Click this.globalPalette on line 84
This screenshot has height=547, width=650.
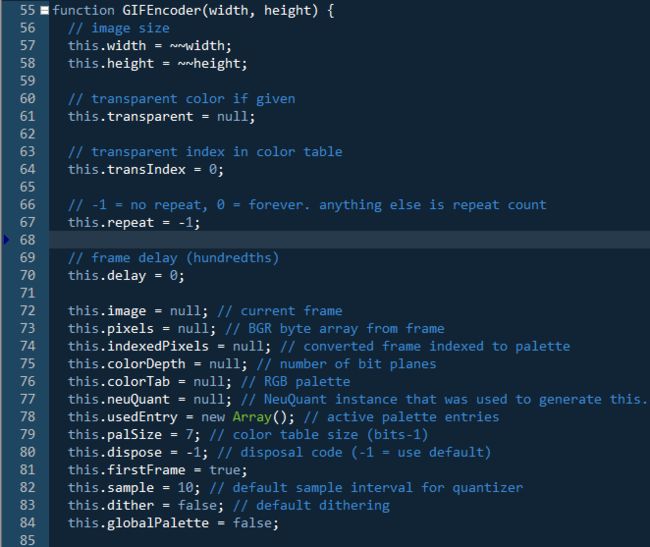click(x=138, y=523)
